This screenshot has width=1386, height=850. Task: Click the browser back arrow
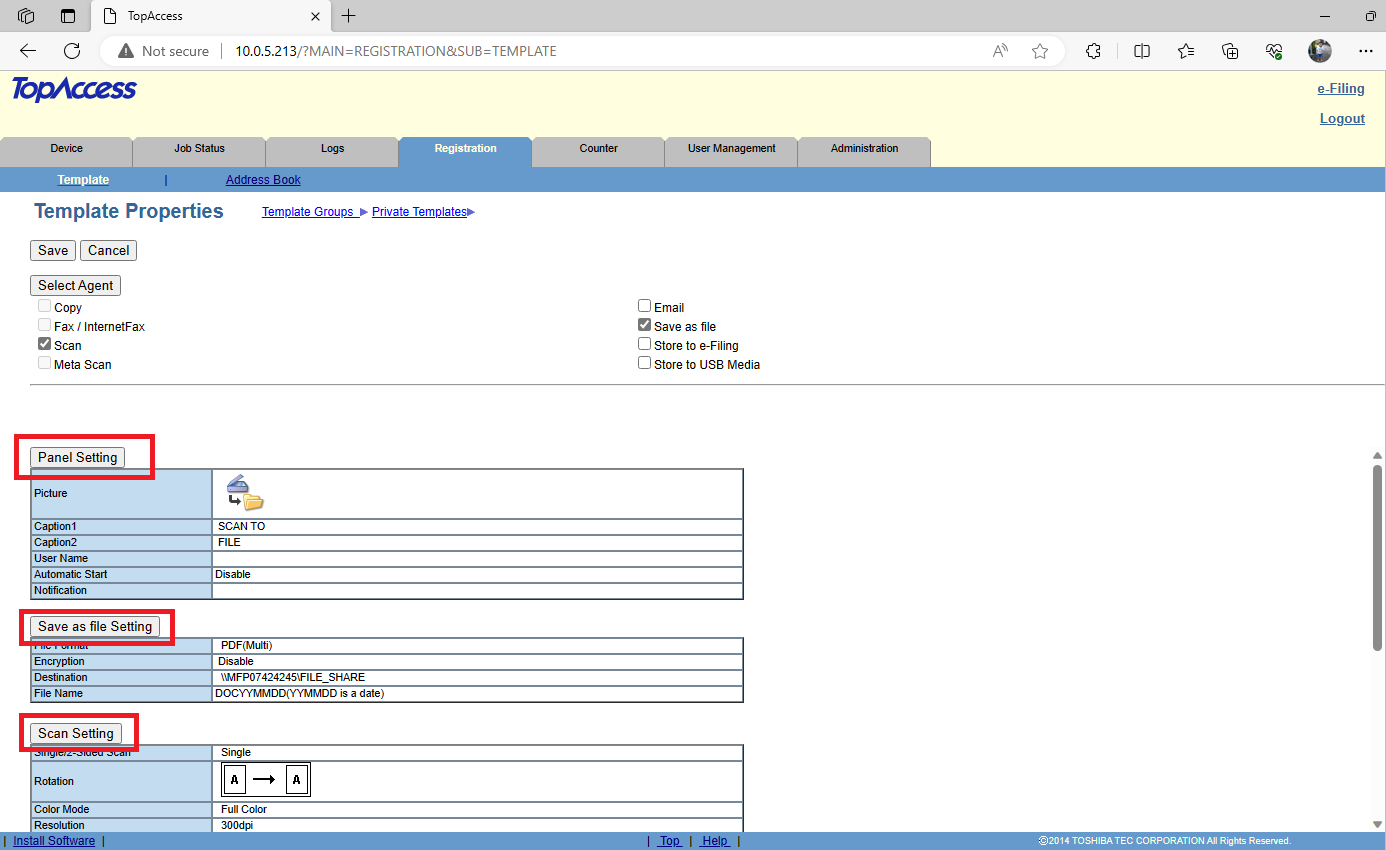[x=28, y=51]
